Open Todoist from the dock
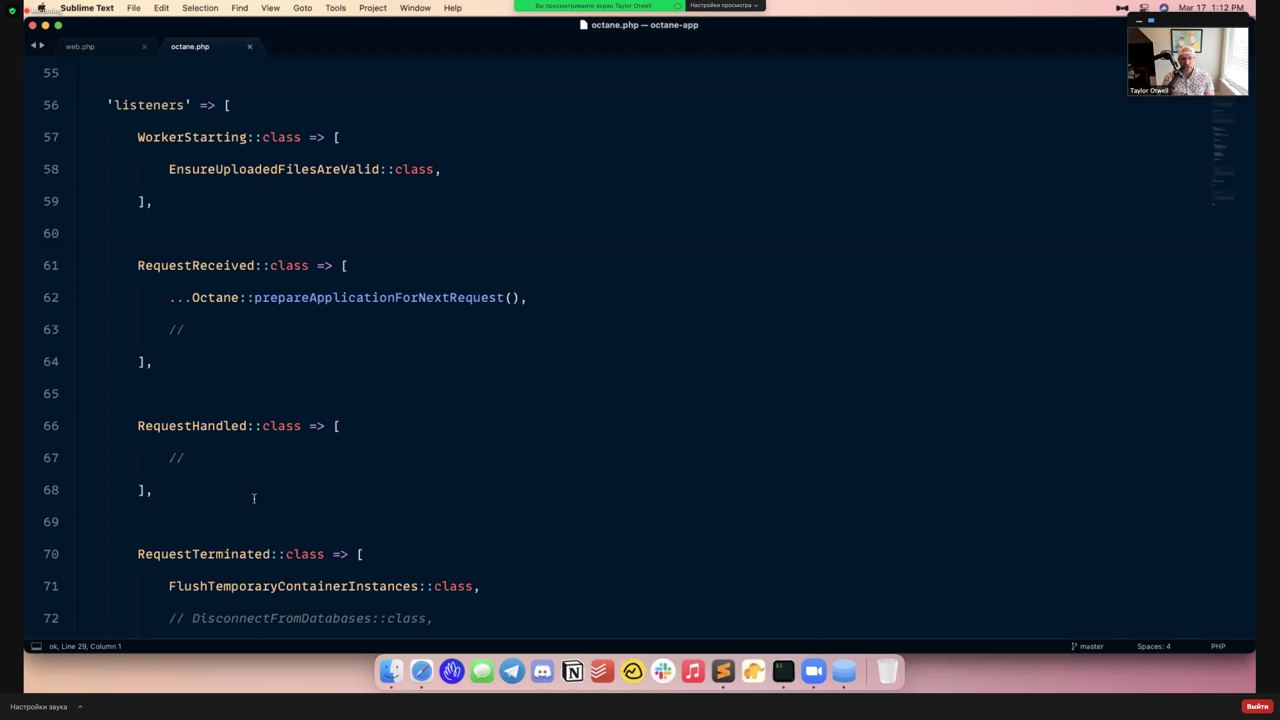 point(602,672)
